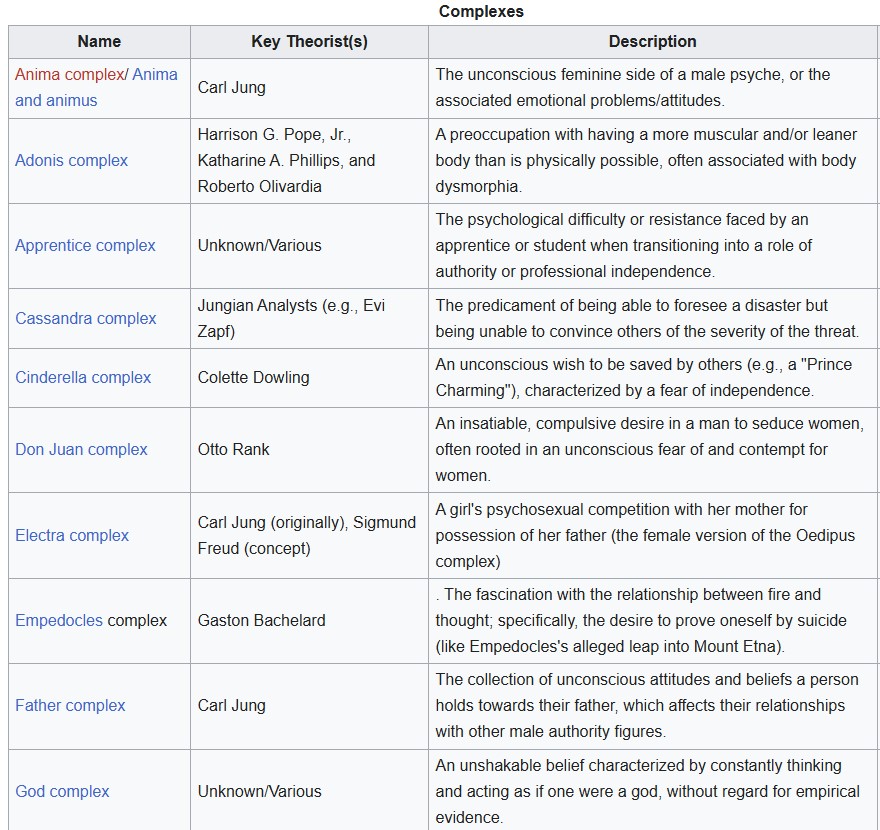Click the Complexes table caption
Image resolution: width=880 pixels, height=830 pixels.
pos(481,12)
